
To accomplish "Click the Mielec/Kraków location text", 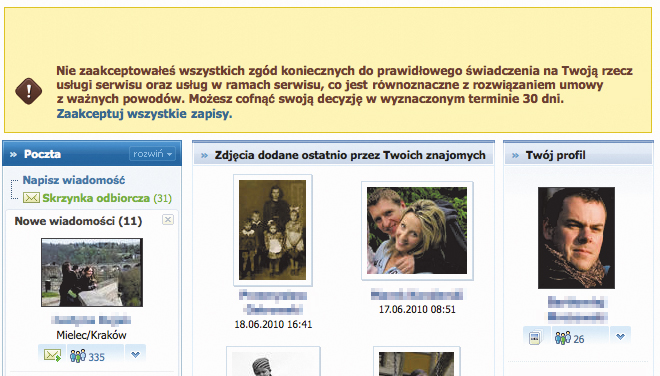I will point(91,335).
